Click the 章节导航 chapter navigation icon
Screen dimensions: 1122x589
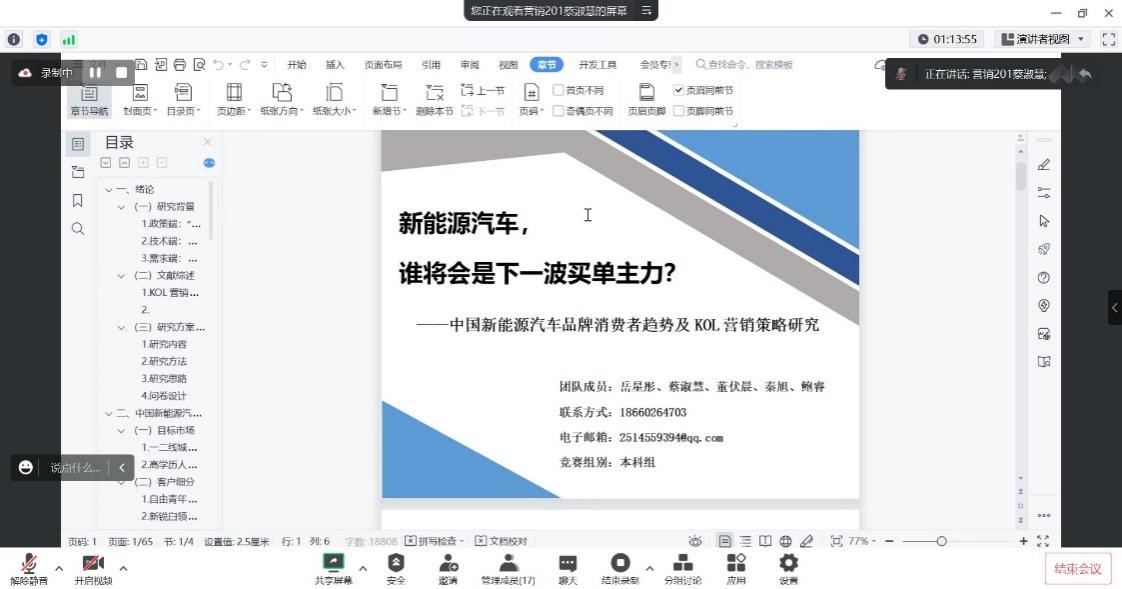[x=89, y=94]
